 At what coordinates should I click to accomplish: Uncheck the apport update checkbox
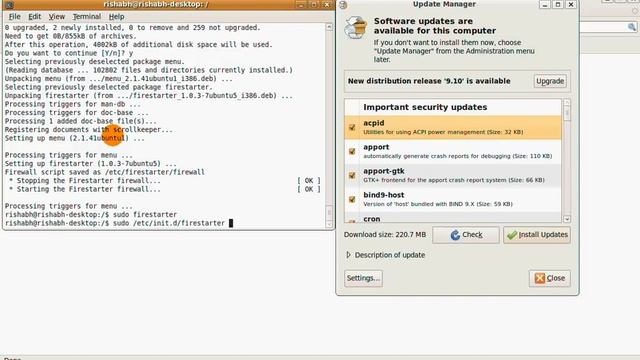pyautogui.click(x=352, y=151)
